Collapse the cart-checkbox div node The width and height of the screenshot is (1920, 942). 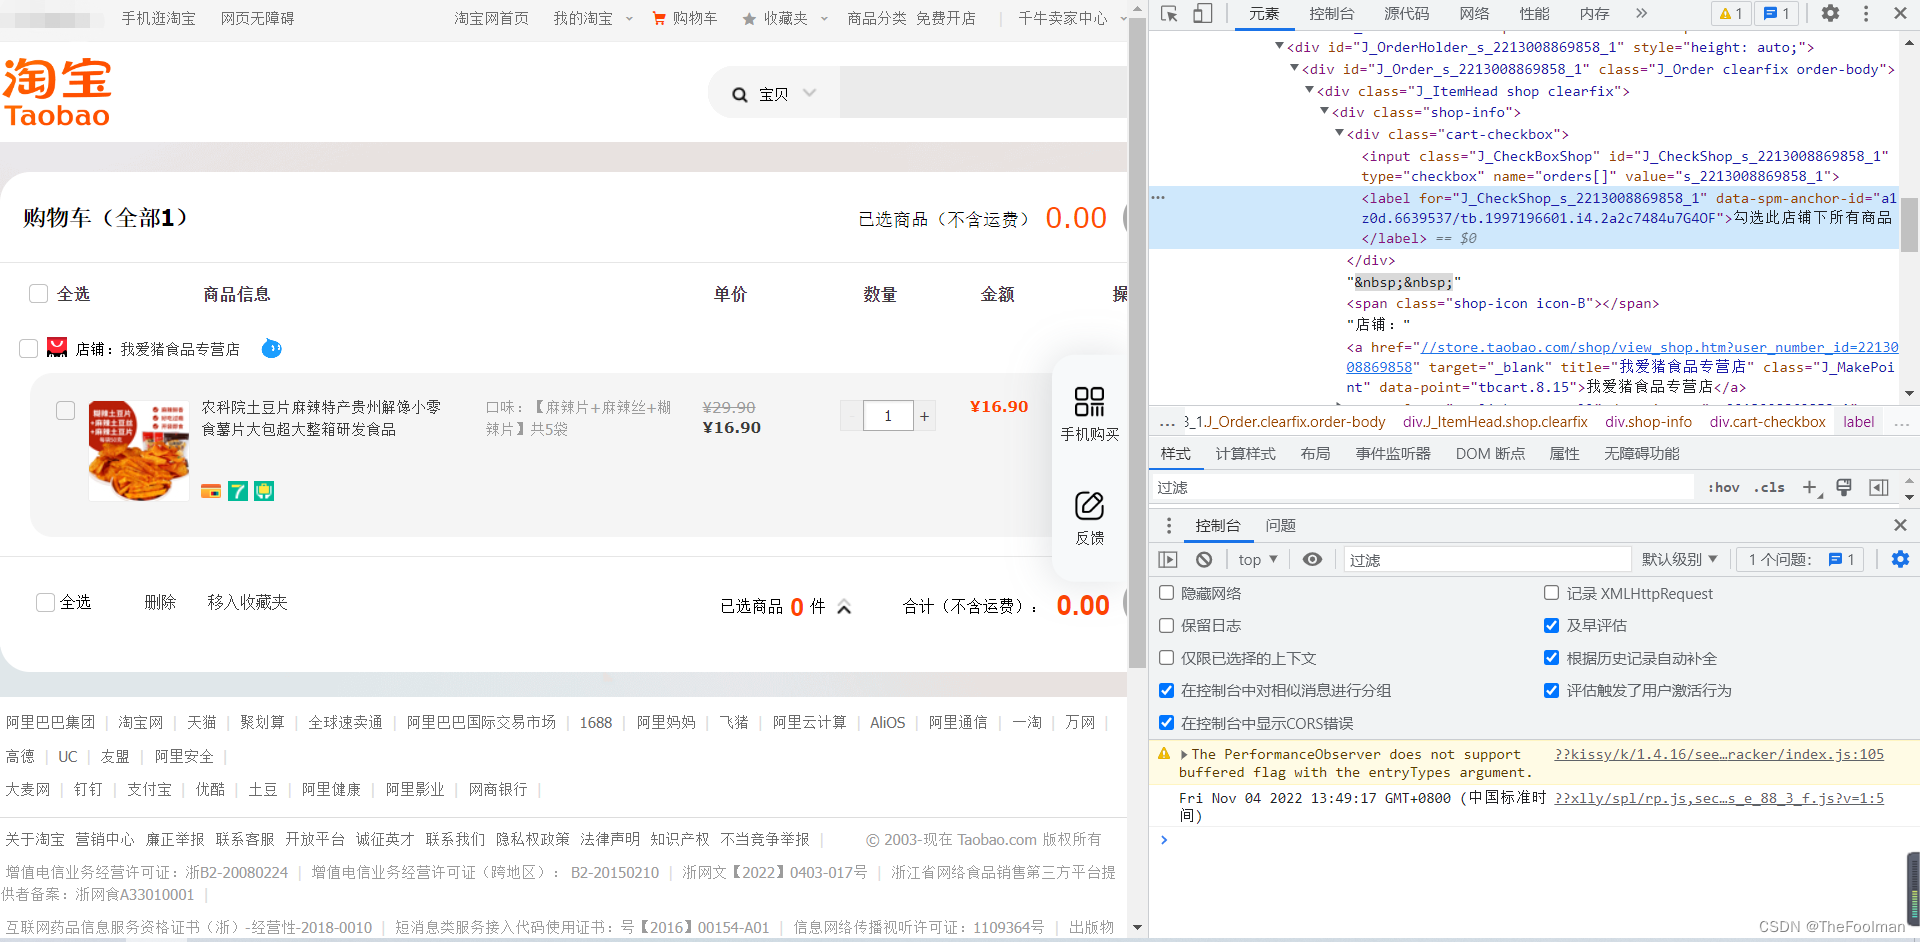(x=1339, y=133)
